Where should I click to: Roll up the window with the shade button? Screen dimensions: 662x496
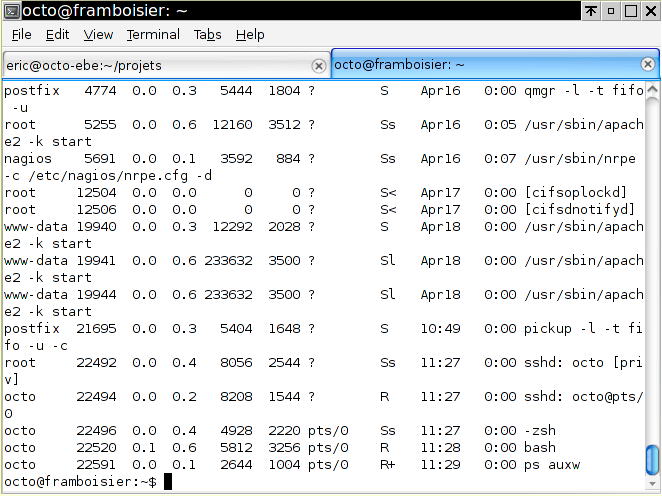click(x=591, y=11)
